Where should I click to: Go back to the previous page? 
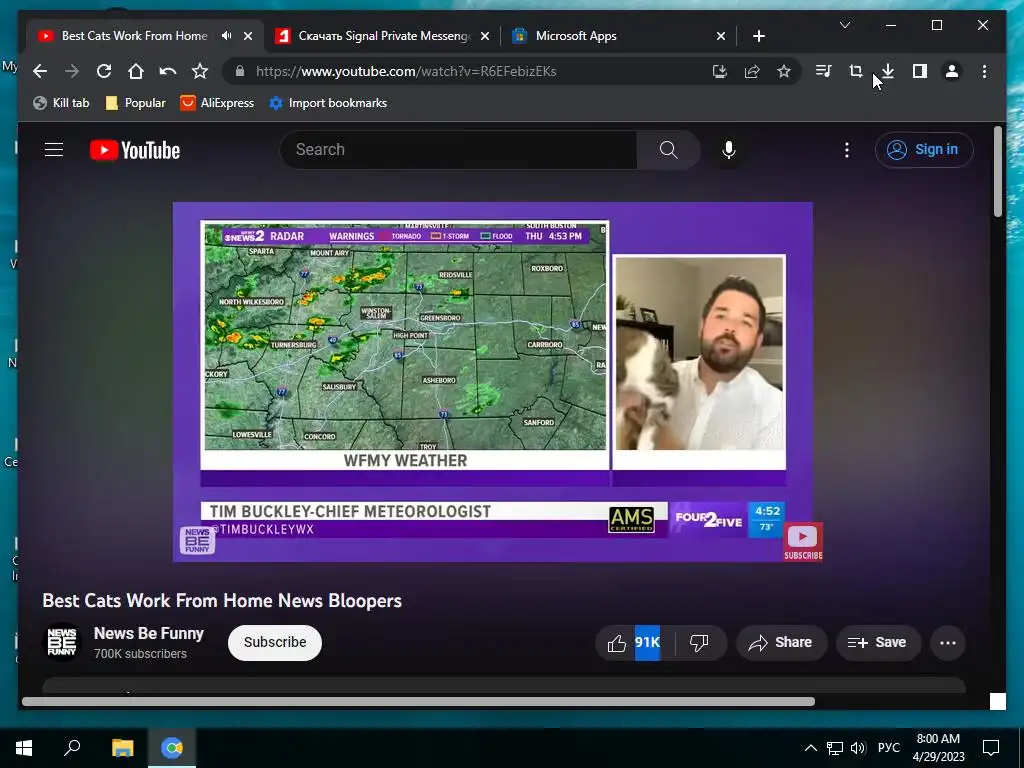(x=40, y=71)
